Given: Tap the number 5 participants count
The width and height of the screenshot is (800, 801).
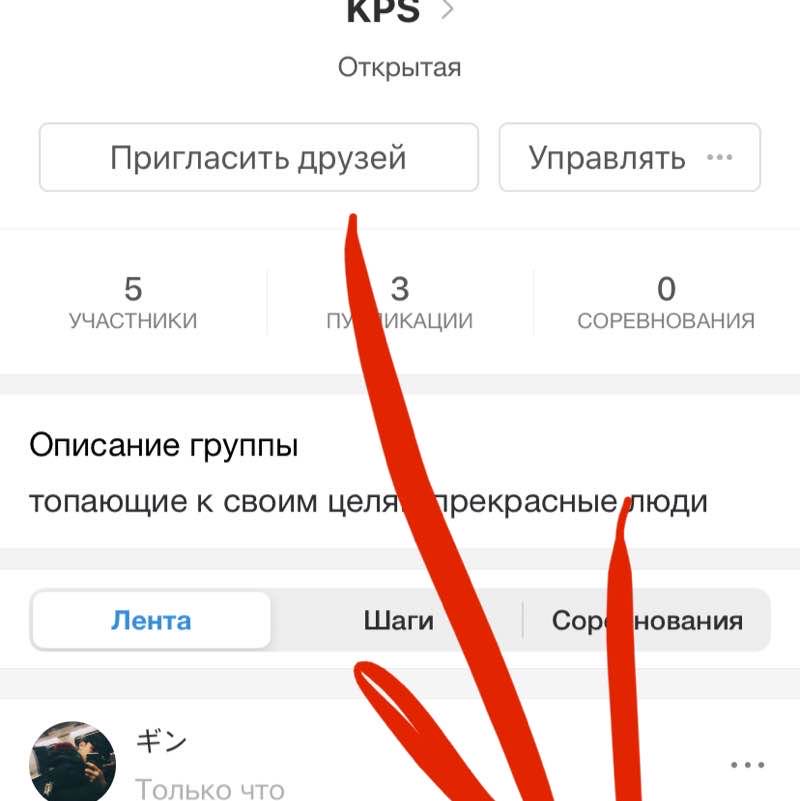Looking at the screenshot, I should point(133,289).
